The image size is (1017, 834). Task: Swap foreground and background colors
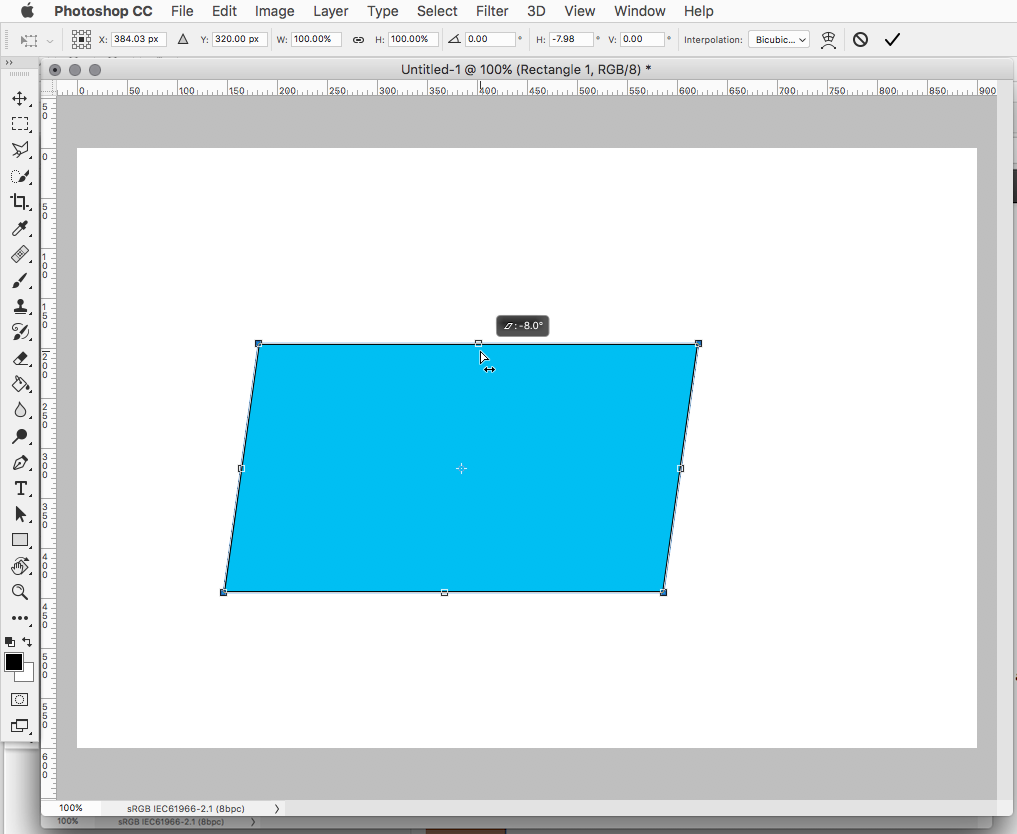(x=27, y=641)
